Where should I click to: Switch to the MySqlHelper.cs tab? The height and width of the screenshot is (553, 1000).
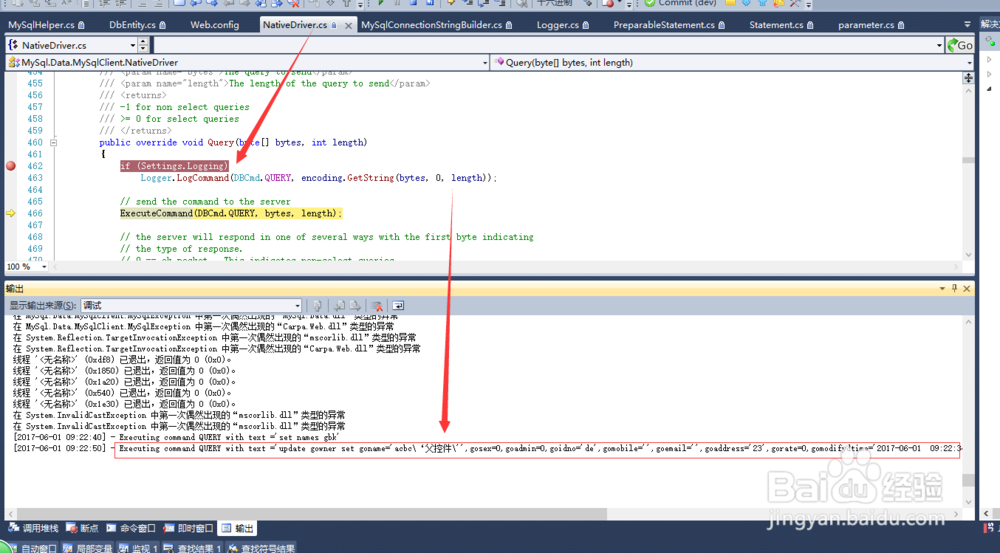click(x=46, y=25)
